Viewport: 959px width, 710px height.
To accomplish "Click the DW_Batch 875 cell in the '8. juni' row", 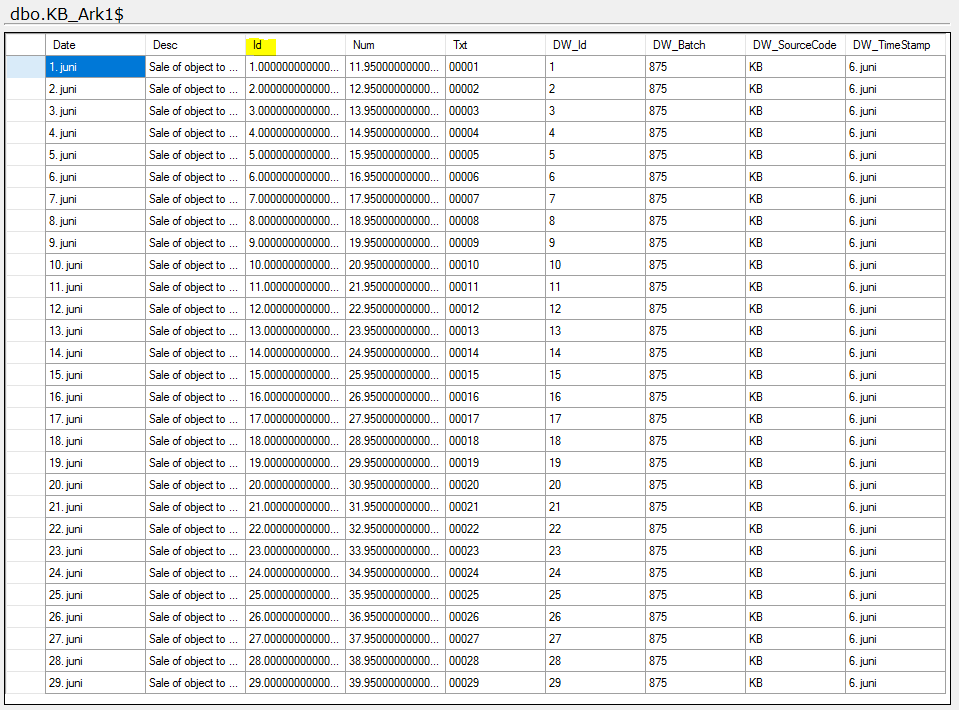I will [x=695, y=221].
